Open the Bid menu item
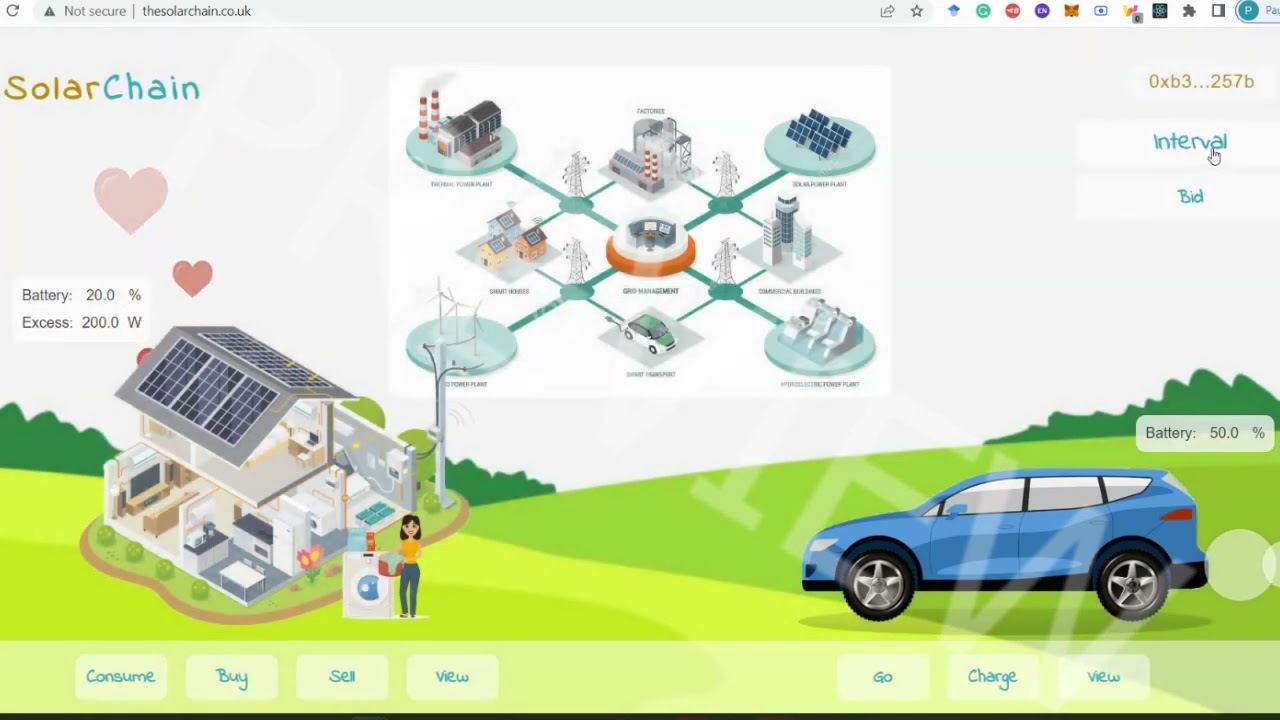The width and height of the screenshot is (1280, 720). coord(1190,196)
